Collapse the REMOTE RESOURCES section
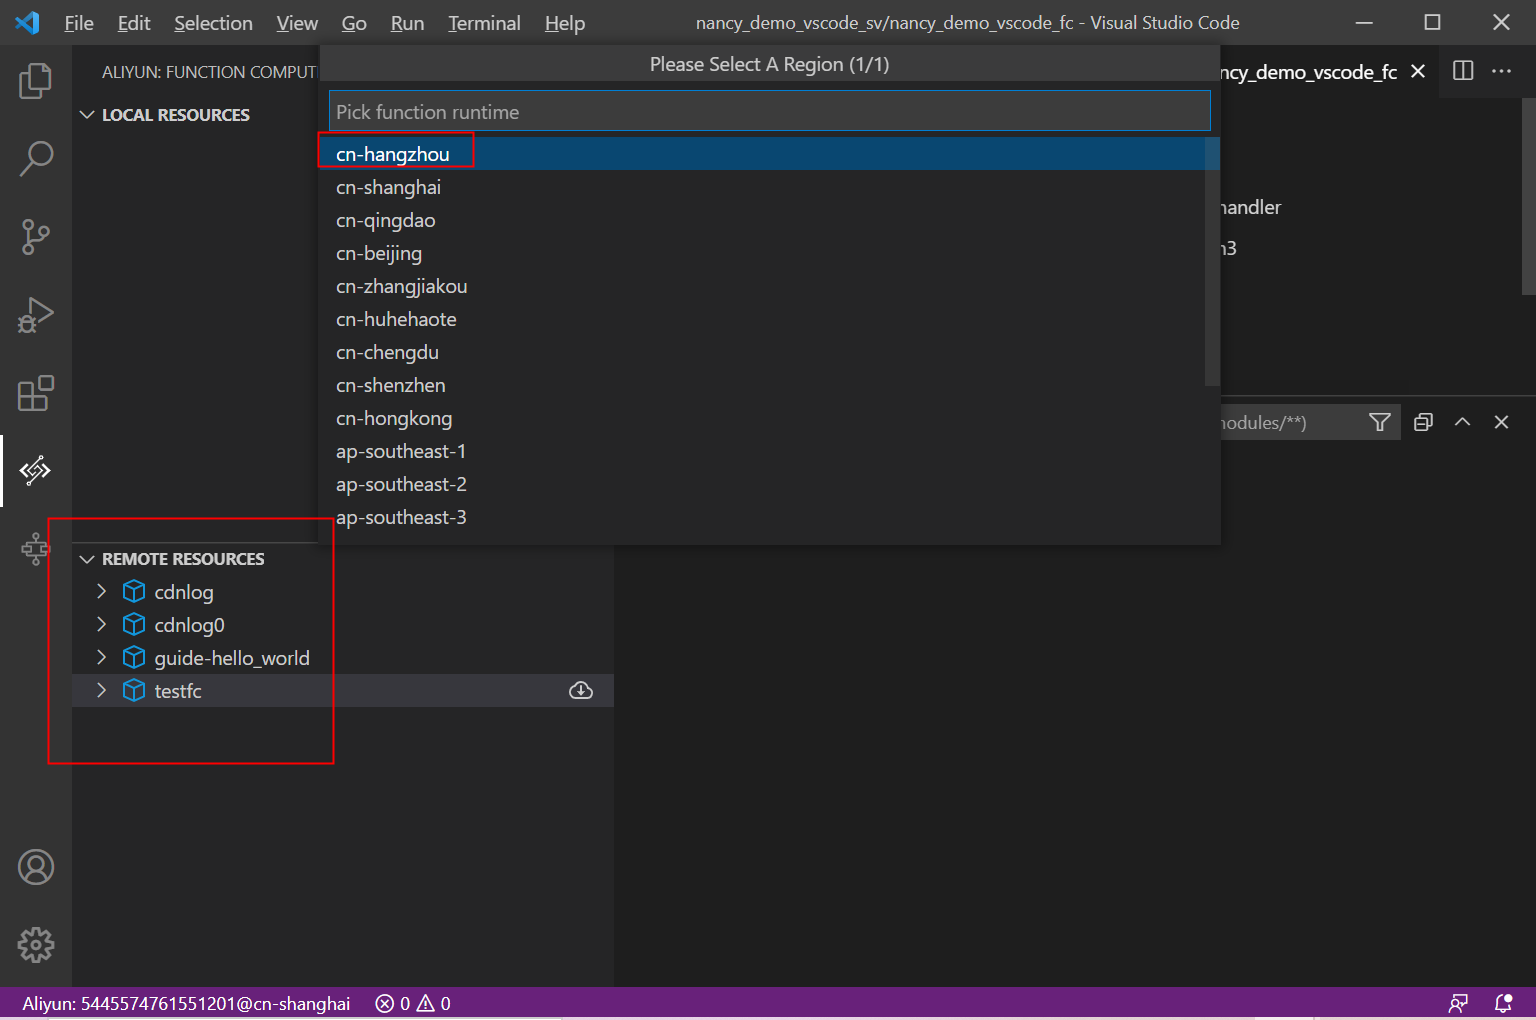 coord(87,559)
